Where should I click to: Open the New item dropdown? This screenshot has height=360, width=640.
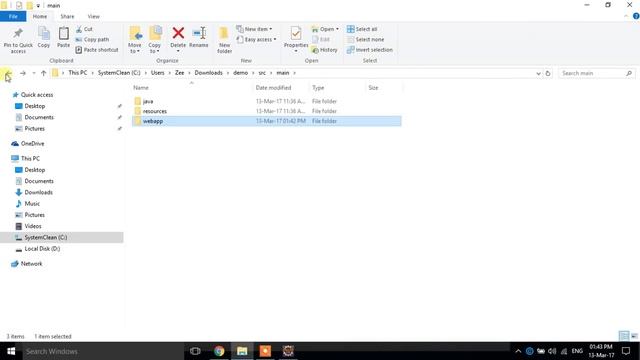point(254,29)
